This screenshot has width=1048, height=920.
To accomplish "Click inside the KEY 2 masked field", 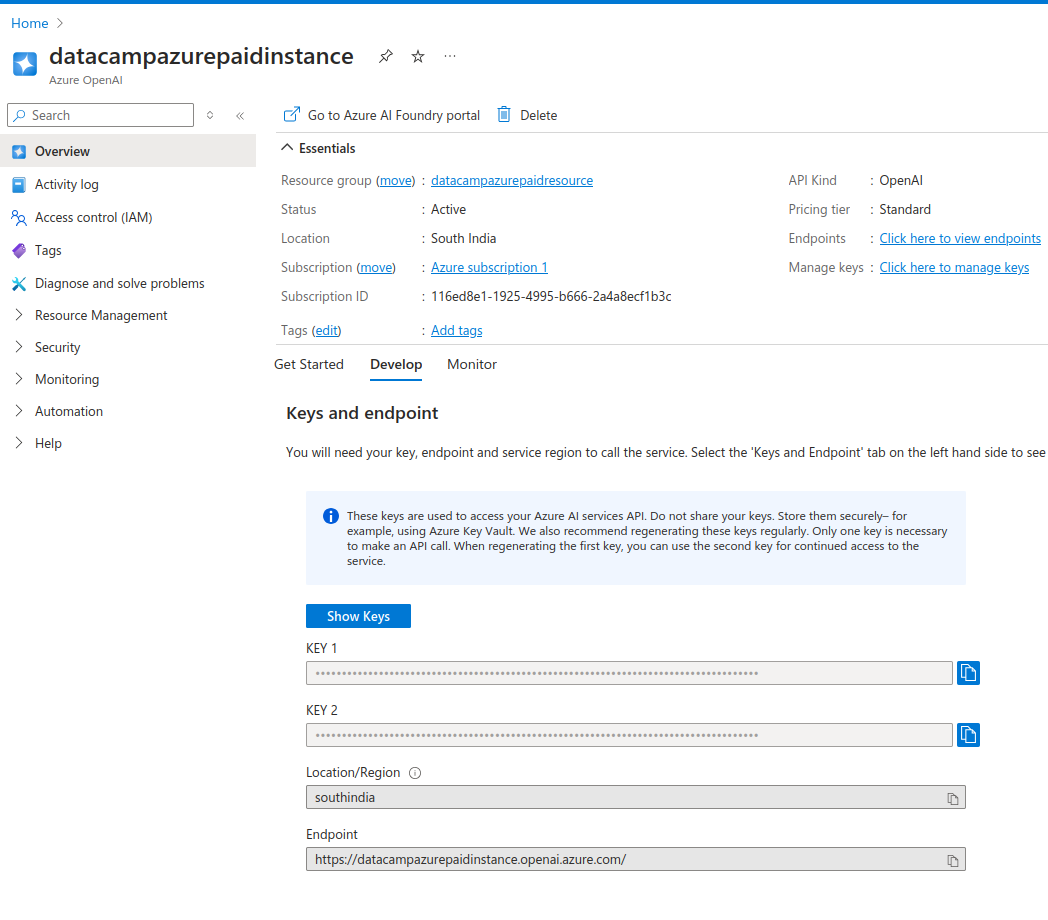I will 629,735.
